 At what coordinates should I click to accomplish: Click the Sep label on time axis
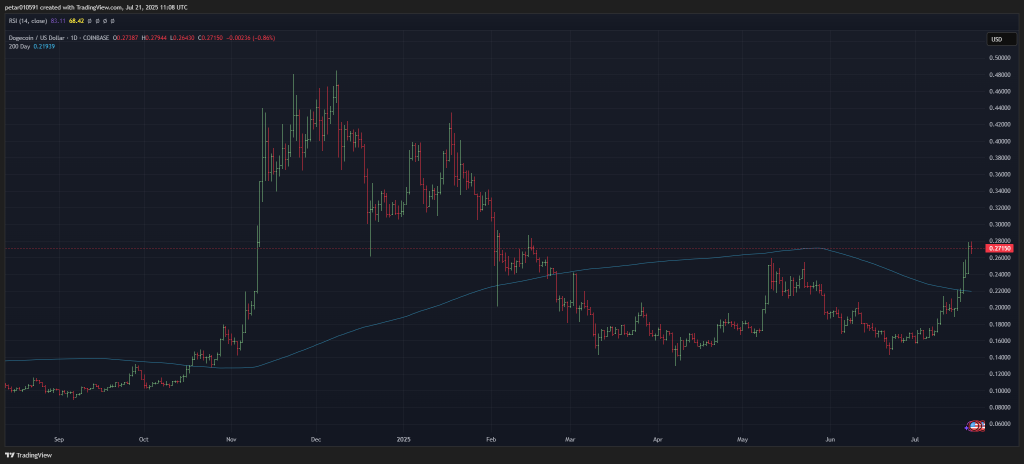(x=59, y=440)
